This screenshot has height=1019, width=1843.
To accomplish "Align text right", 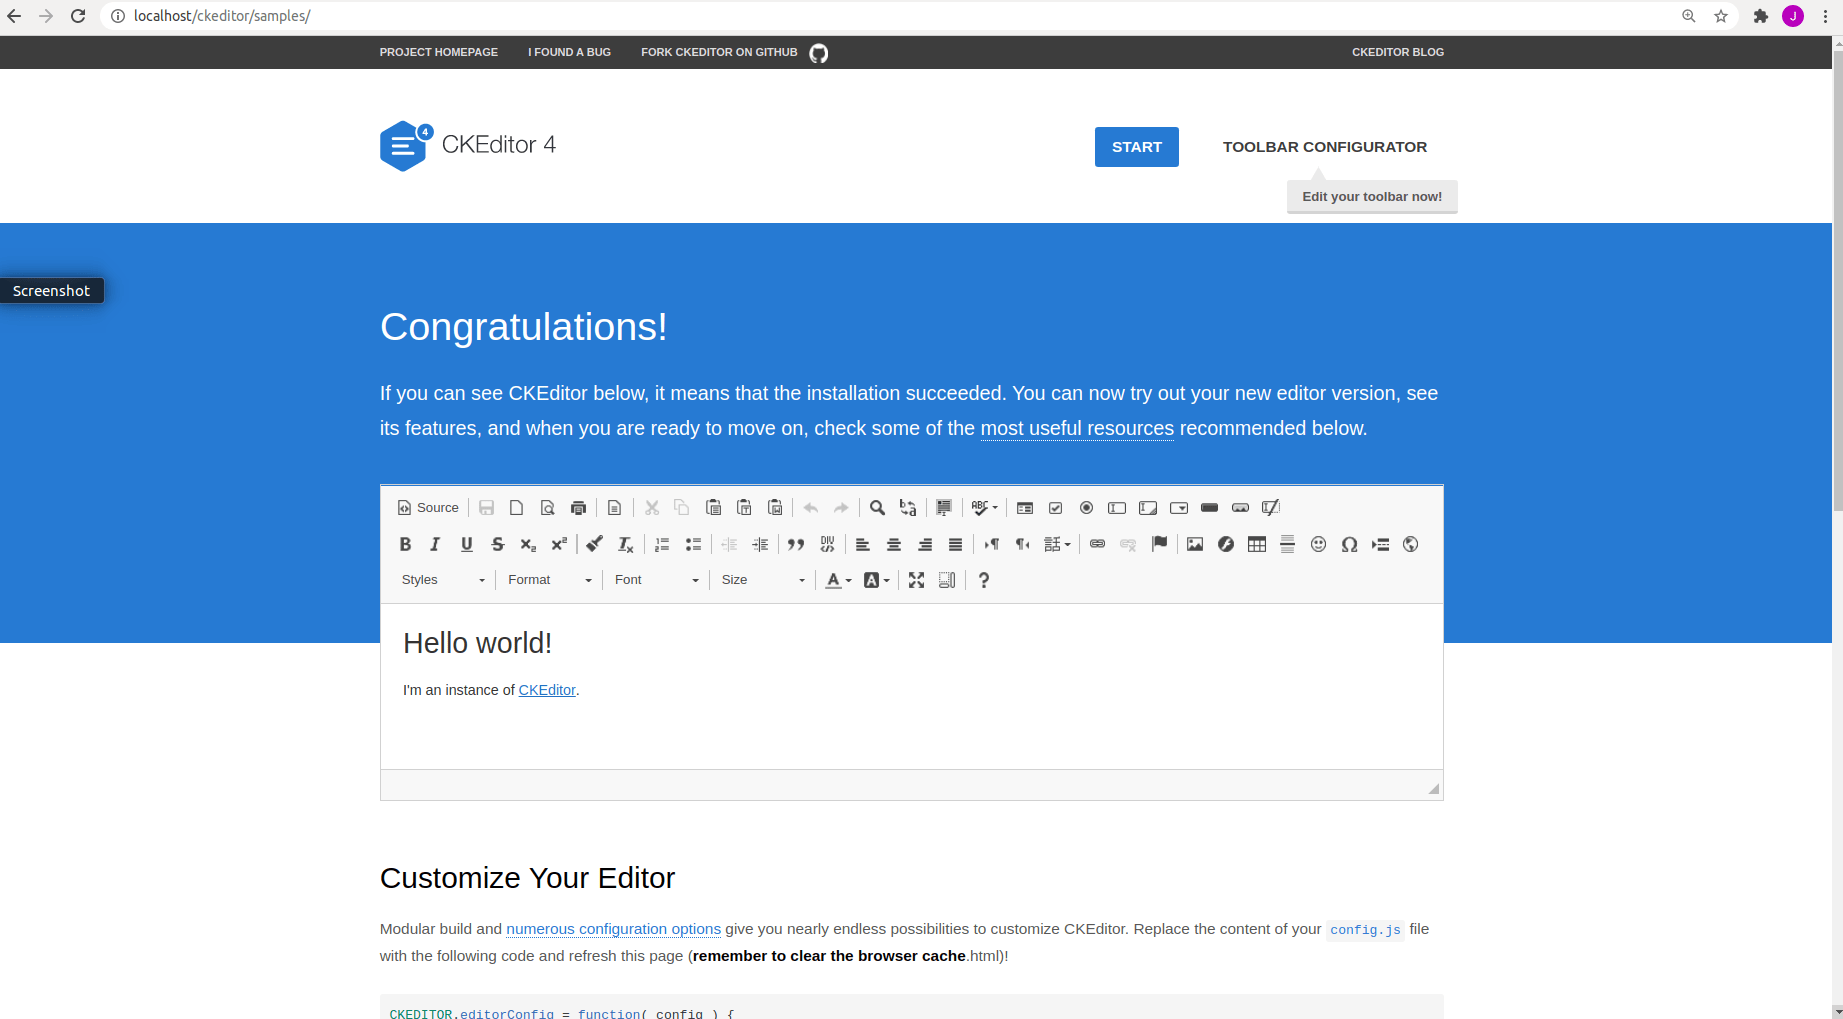I will click(925, 544).
